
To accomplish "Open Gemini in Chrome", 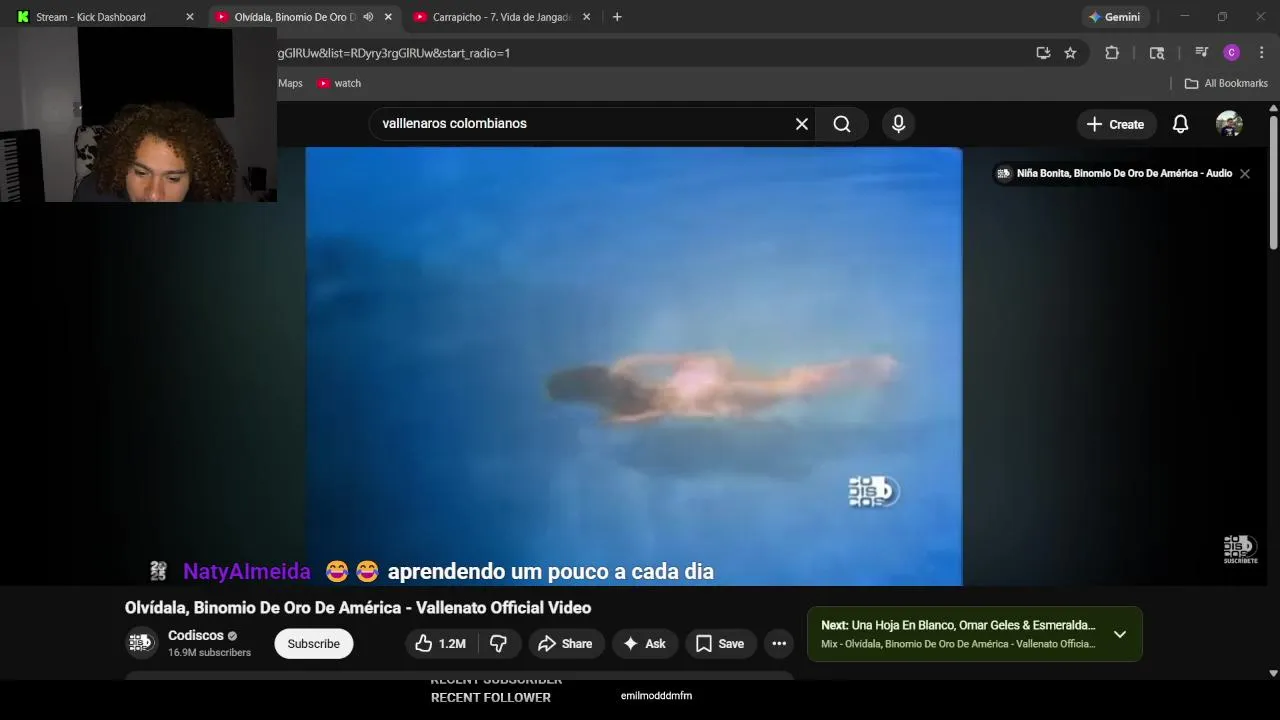I will 1115,17.
